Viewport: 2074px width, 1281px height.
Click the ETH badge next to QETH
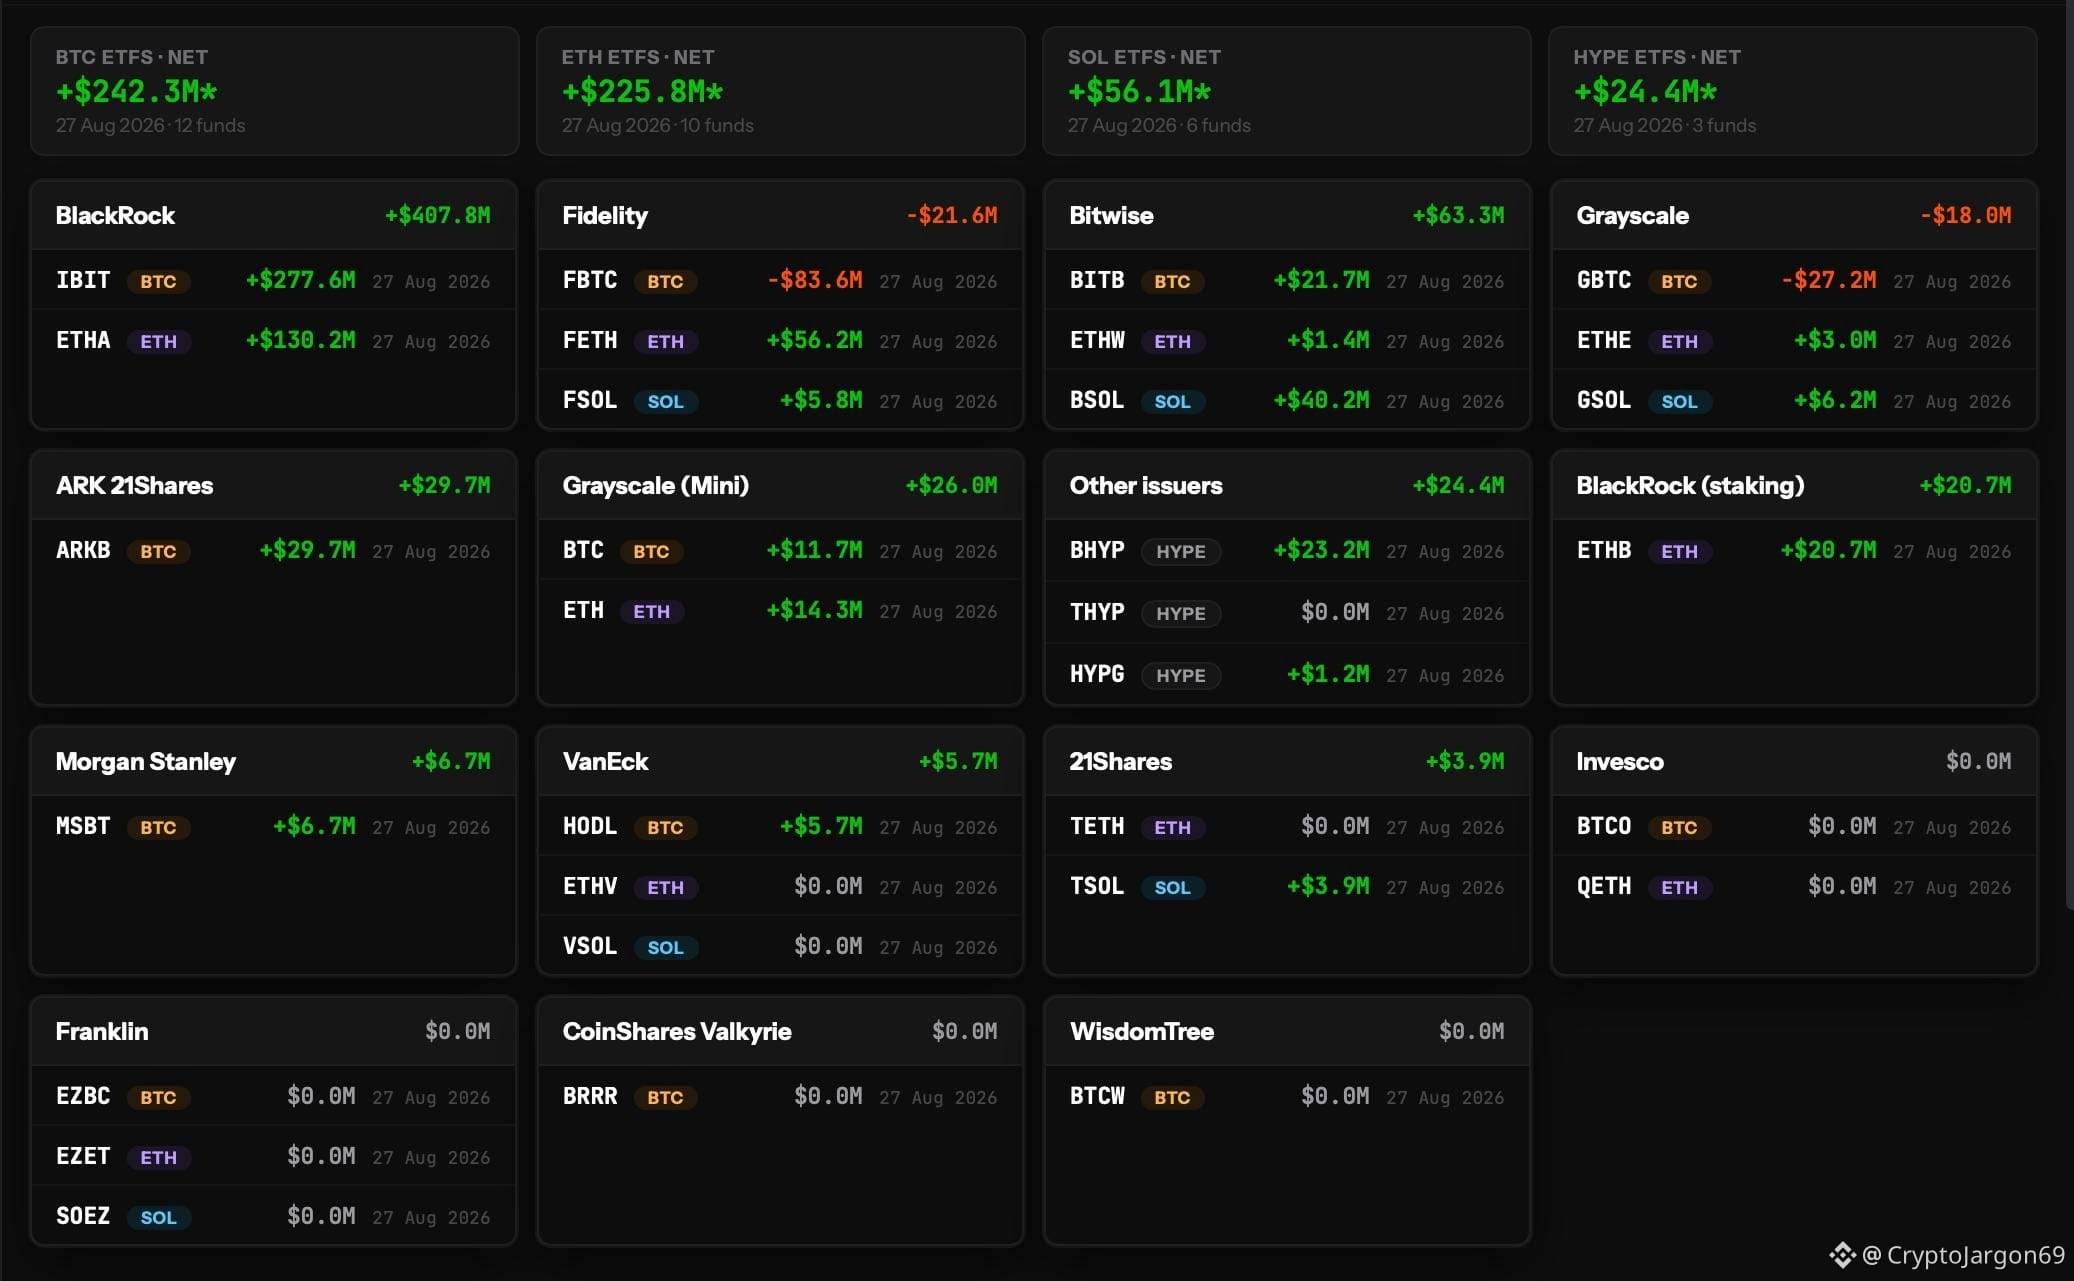1679,887
